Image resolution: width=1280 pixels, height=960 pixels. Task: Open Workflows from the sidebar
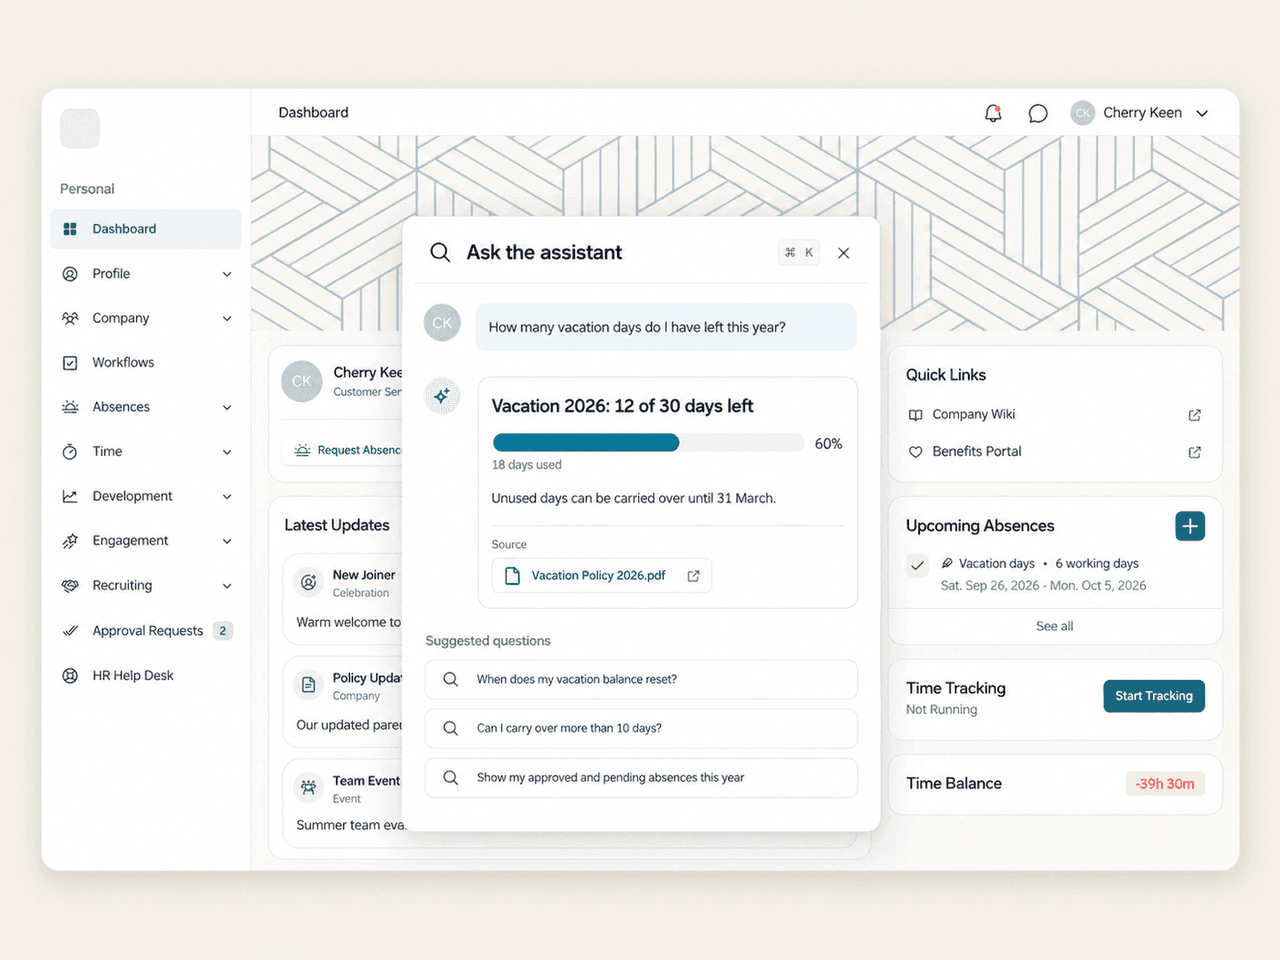(x=146, y=363)
